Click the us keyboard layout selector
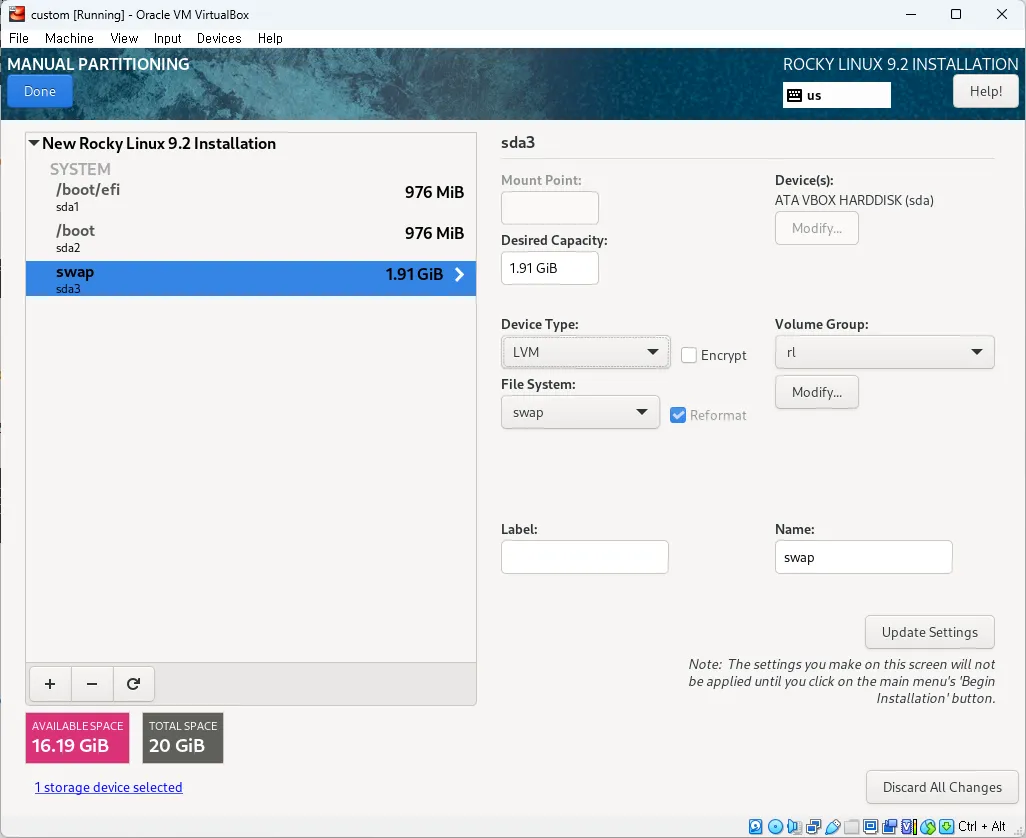This screenshot has width=1026, height=838. click(836, 95)
